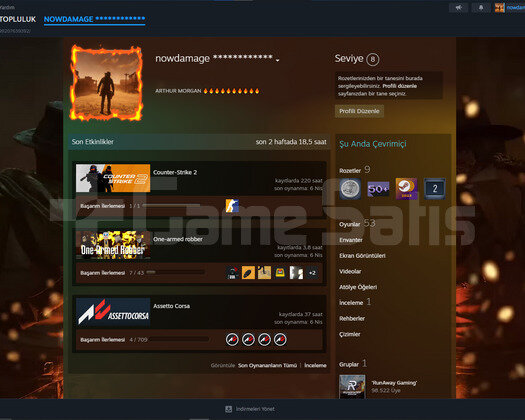Image resolution: width=525 pixels, height=420 pixels.
Task: Open the Envanter link
Action: point(351,240)
